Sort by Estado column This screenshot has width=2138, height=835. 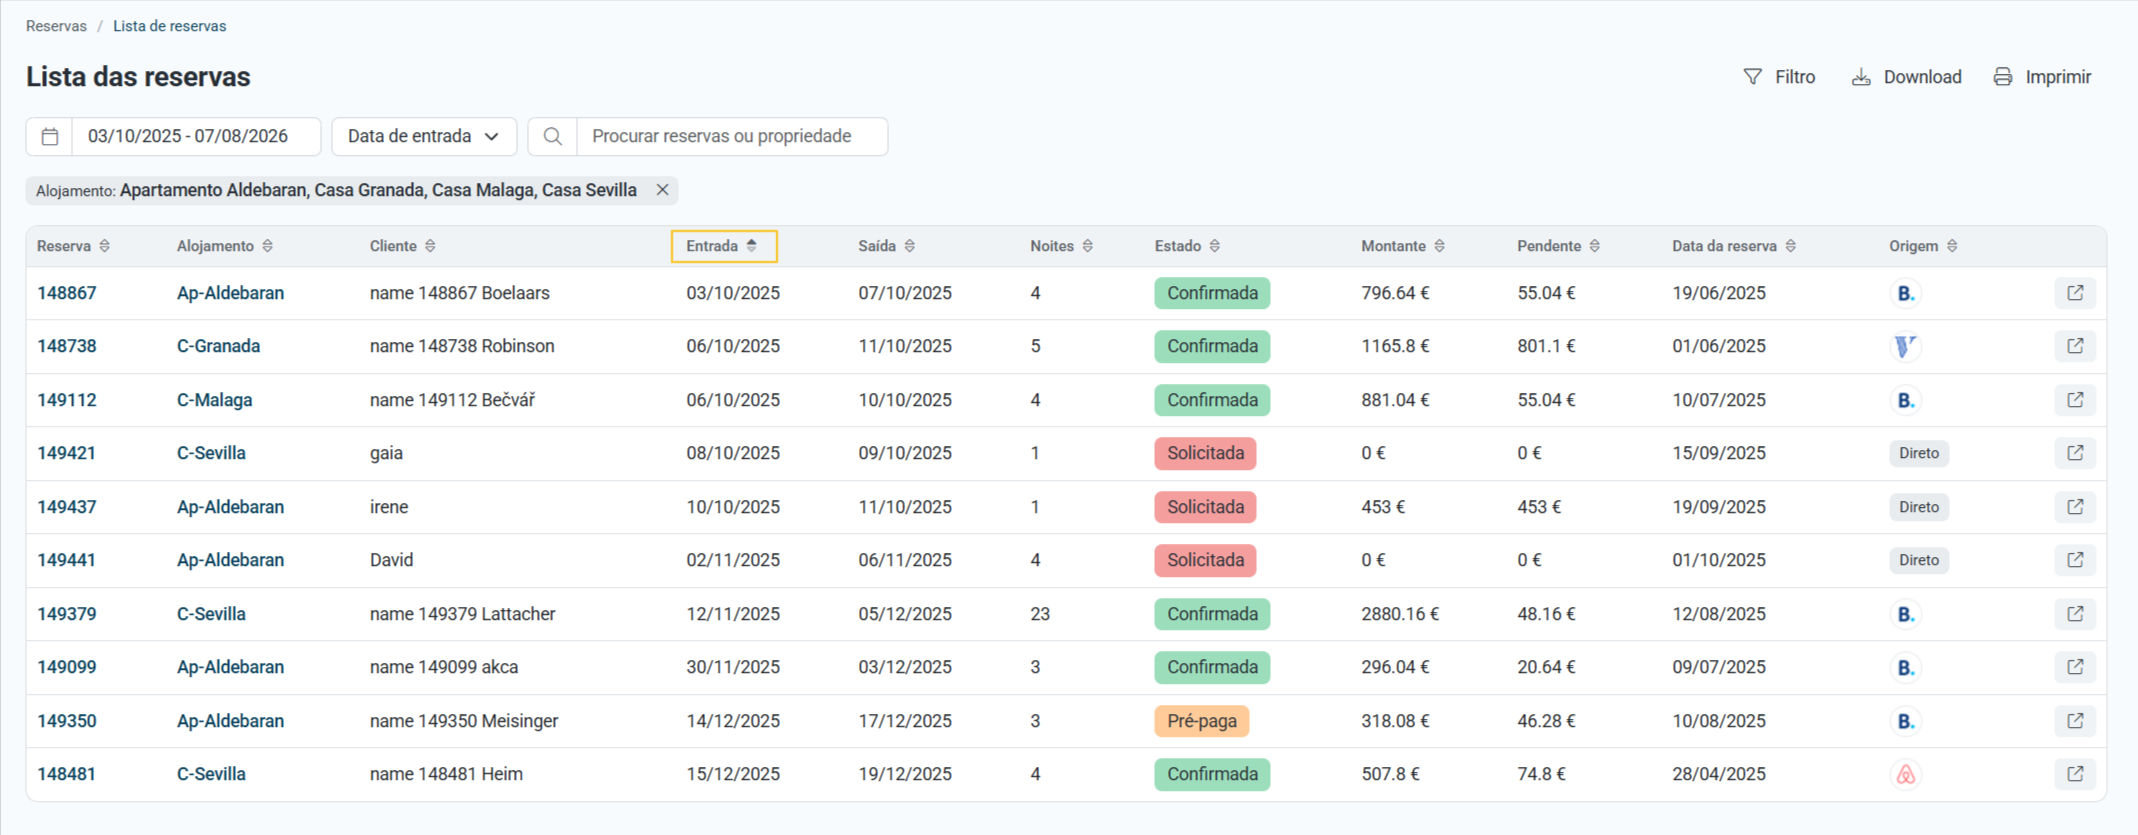[1187, 246]
